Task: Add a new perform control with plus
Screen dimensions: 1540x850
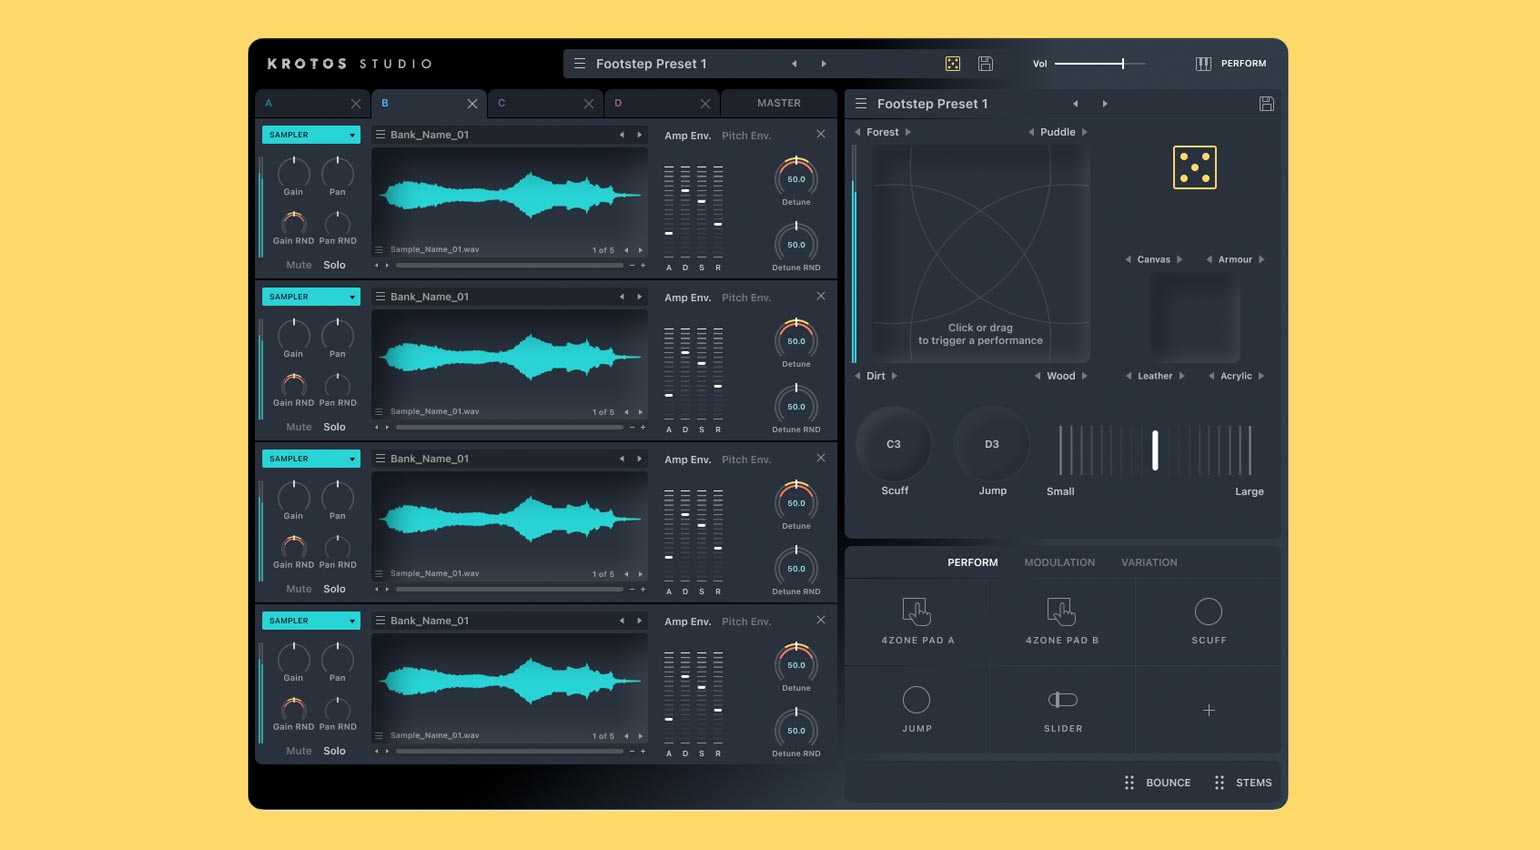Action: click(1209, 710)
